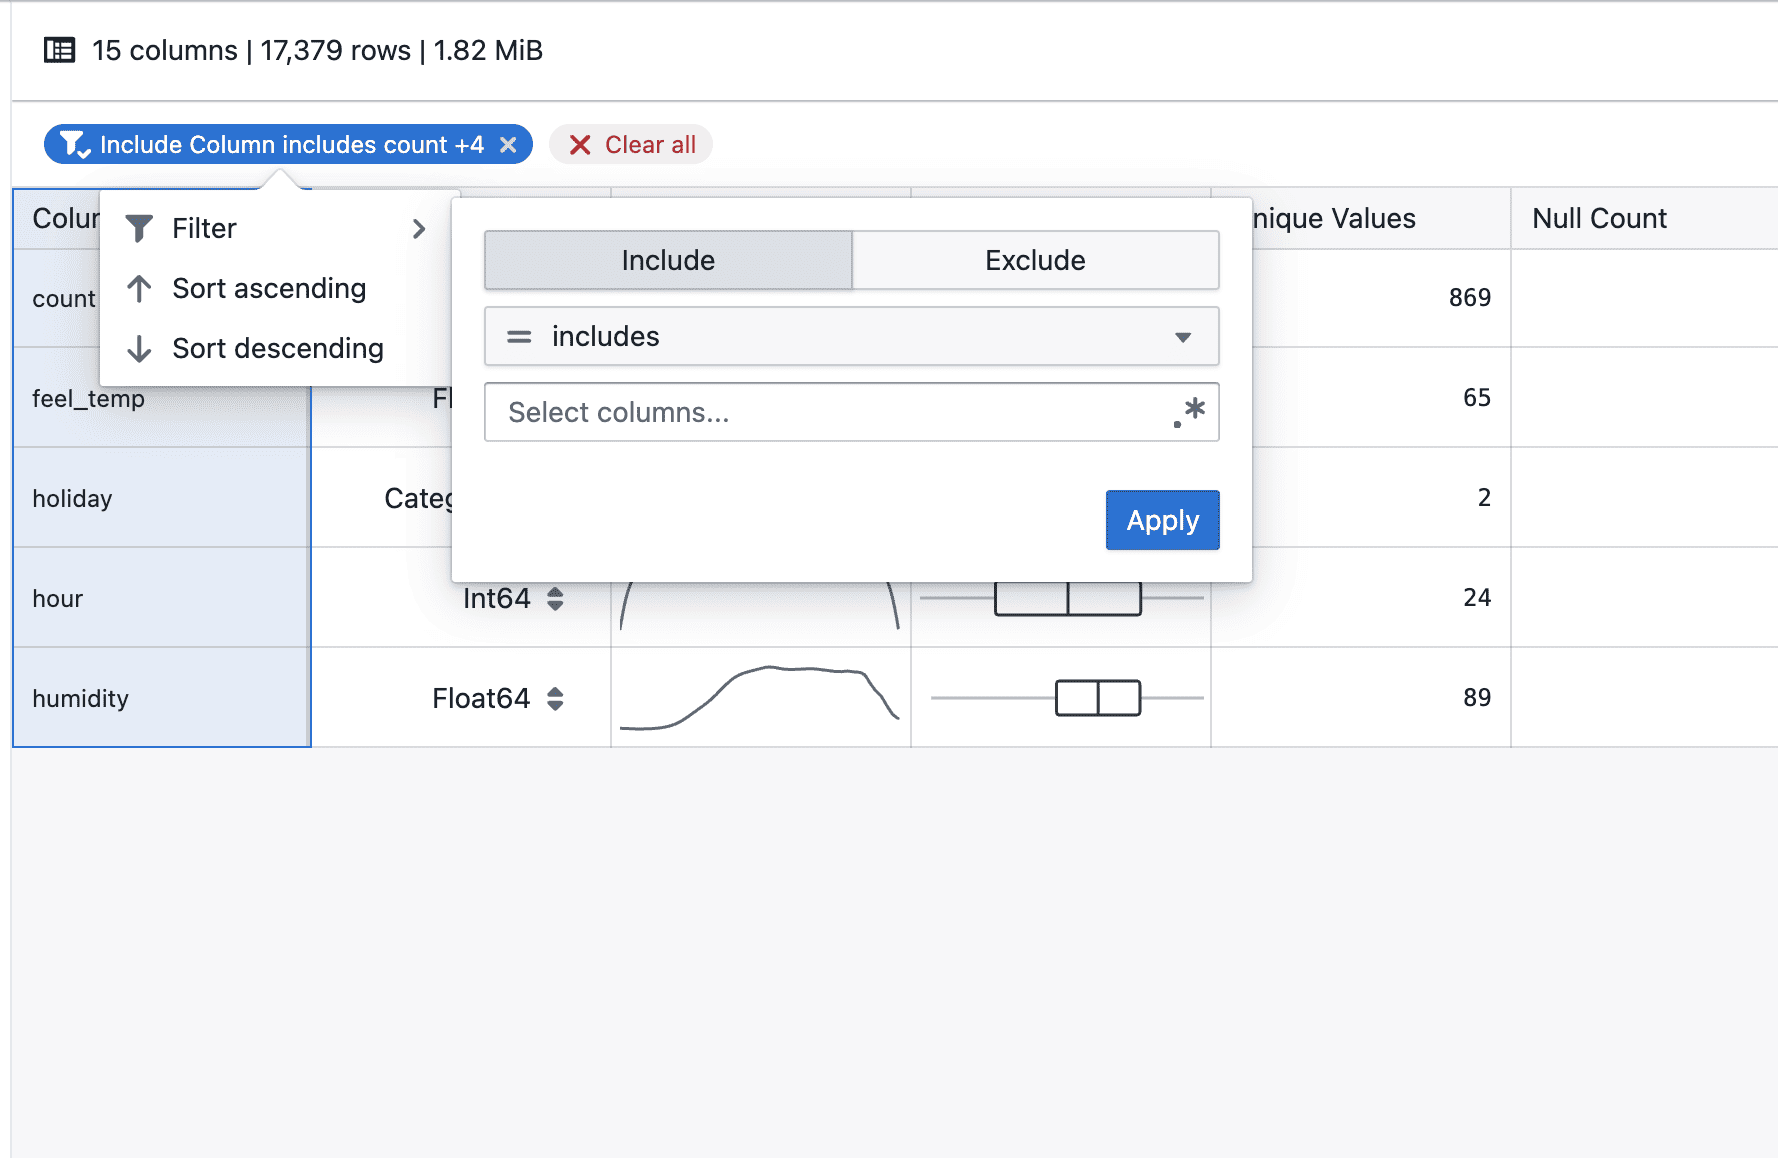Click the Clear all button
The width and height of the screenshot is (1778, 1158).
pos(631,145)
